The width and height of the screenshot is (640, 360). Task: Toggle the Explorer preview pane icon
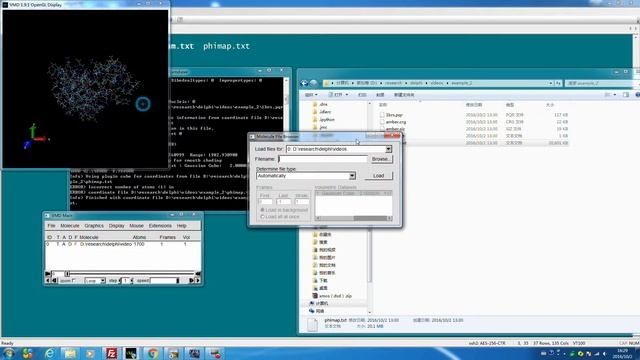point(626,95)
